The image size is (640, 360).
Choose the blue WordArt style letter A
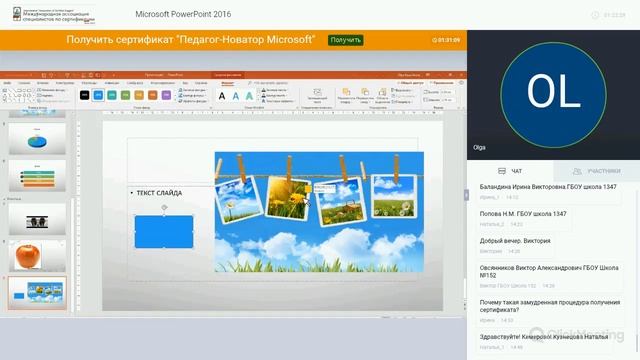[236, 96]
